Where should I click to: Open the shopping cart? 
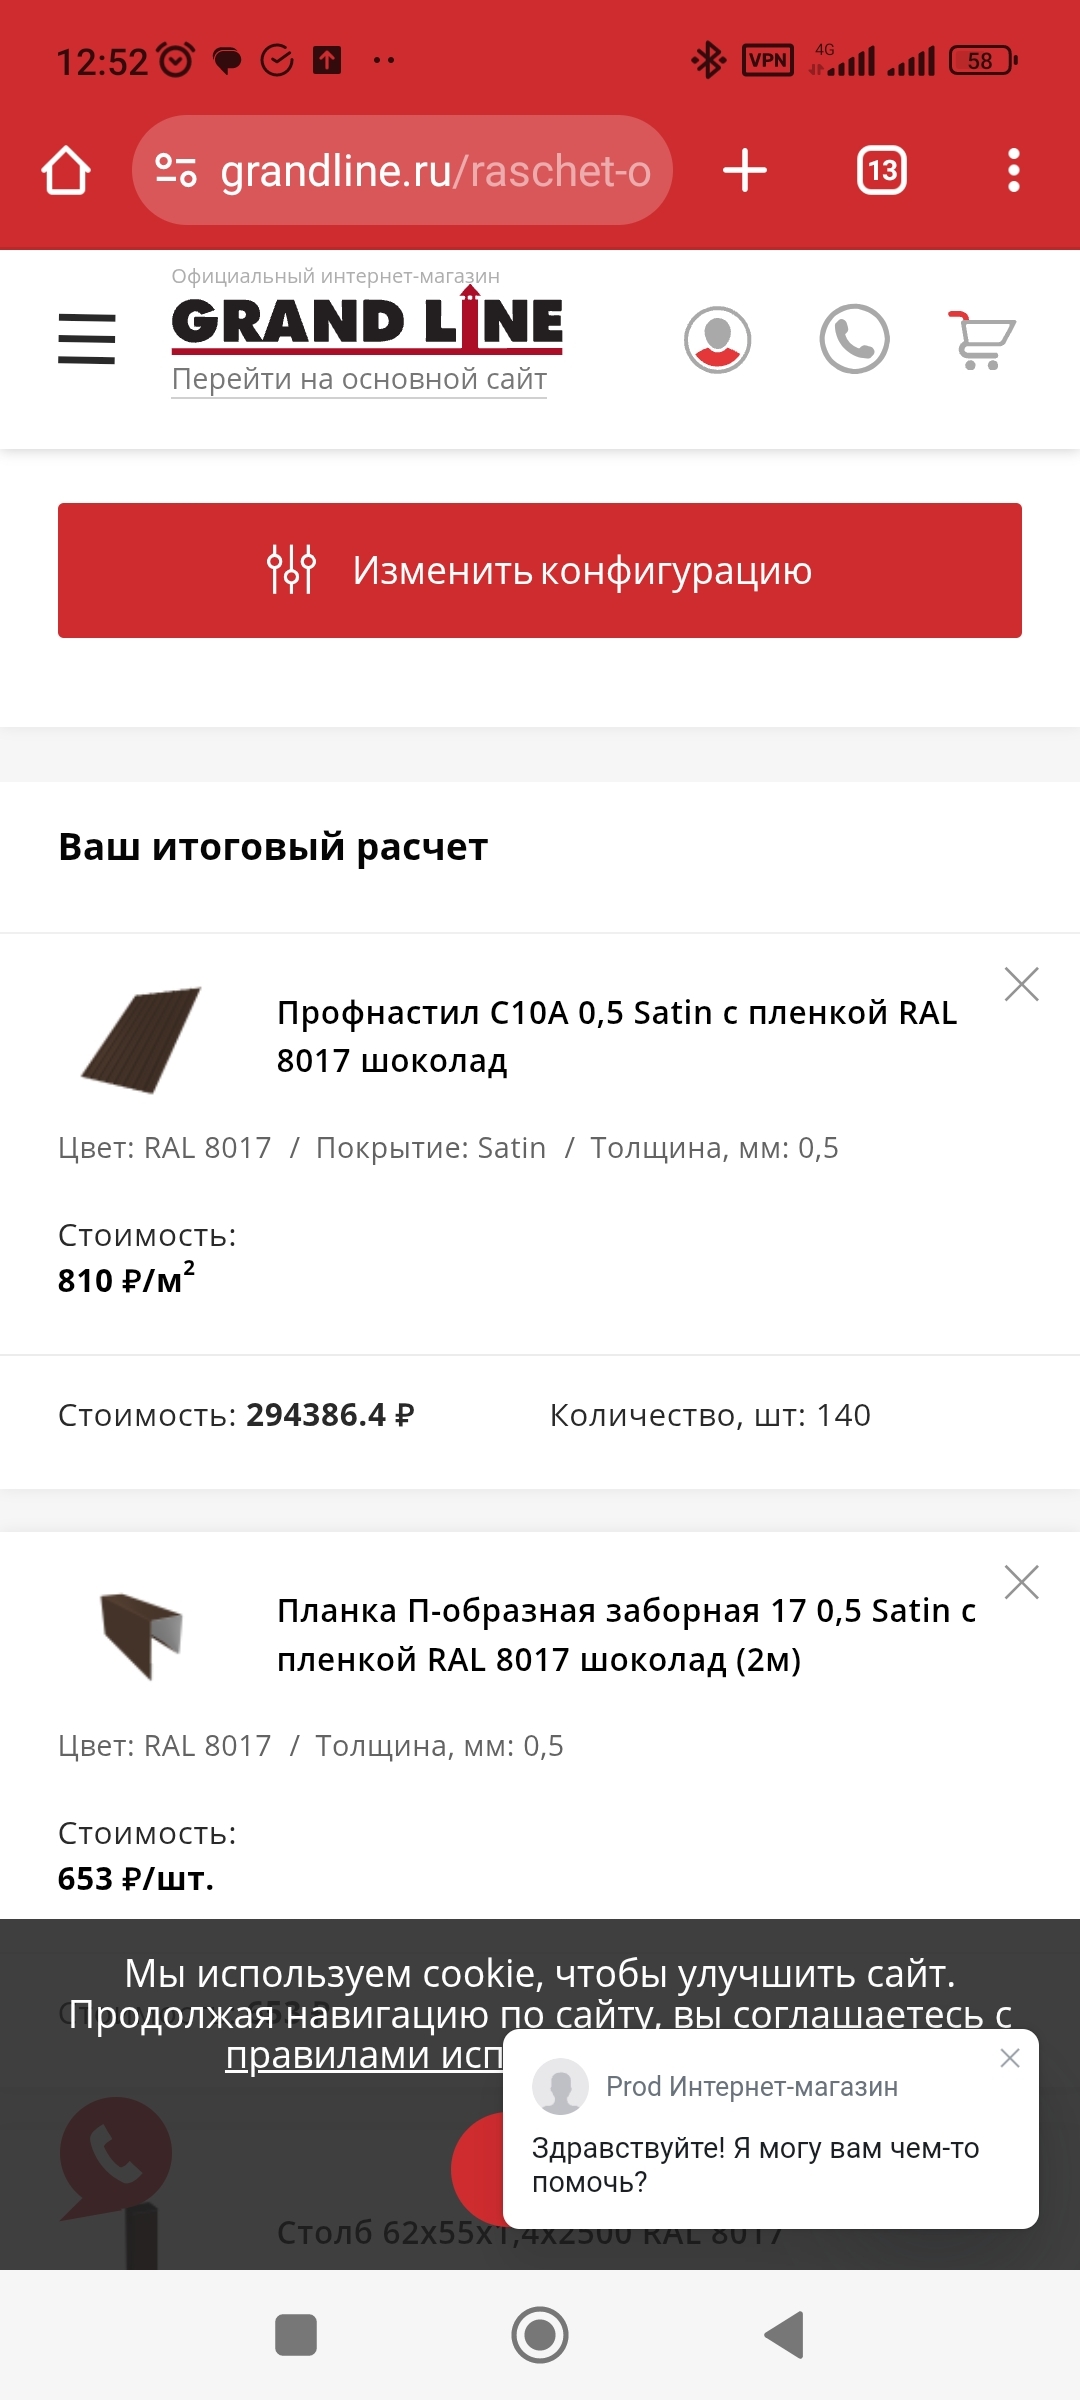pyautogui.click(x=982, y=340)
